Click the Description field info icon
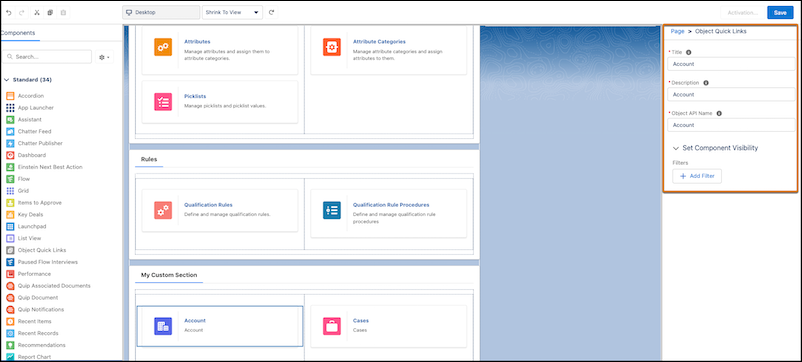This screenshot has width=802, height=362. 706,82
